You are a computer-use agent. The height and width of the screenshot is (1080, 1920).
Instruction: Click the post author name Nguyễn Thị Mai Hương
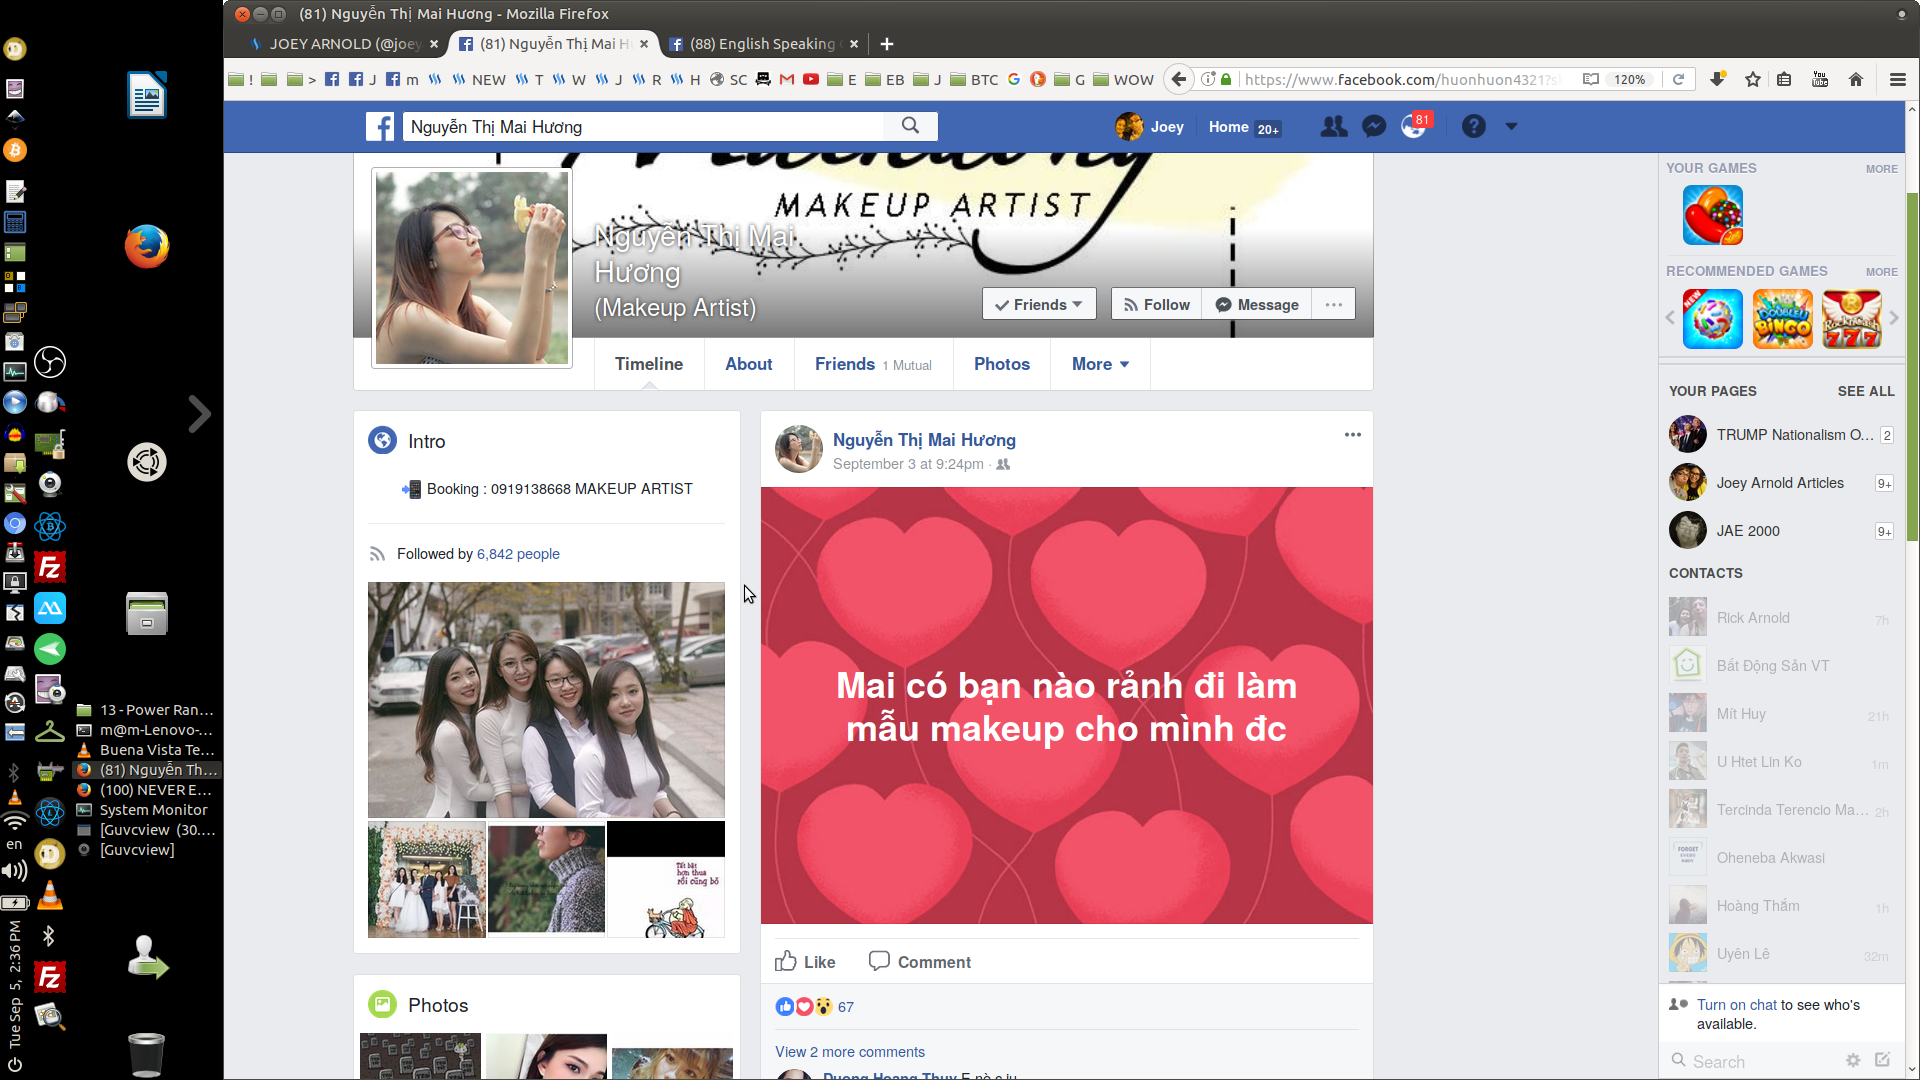tap(924, 440)
